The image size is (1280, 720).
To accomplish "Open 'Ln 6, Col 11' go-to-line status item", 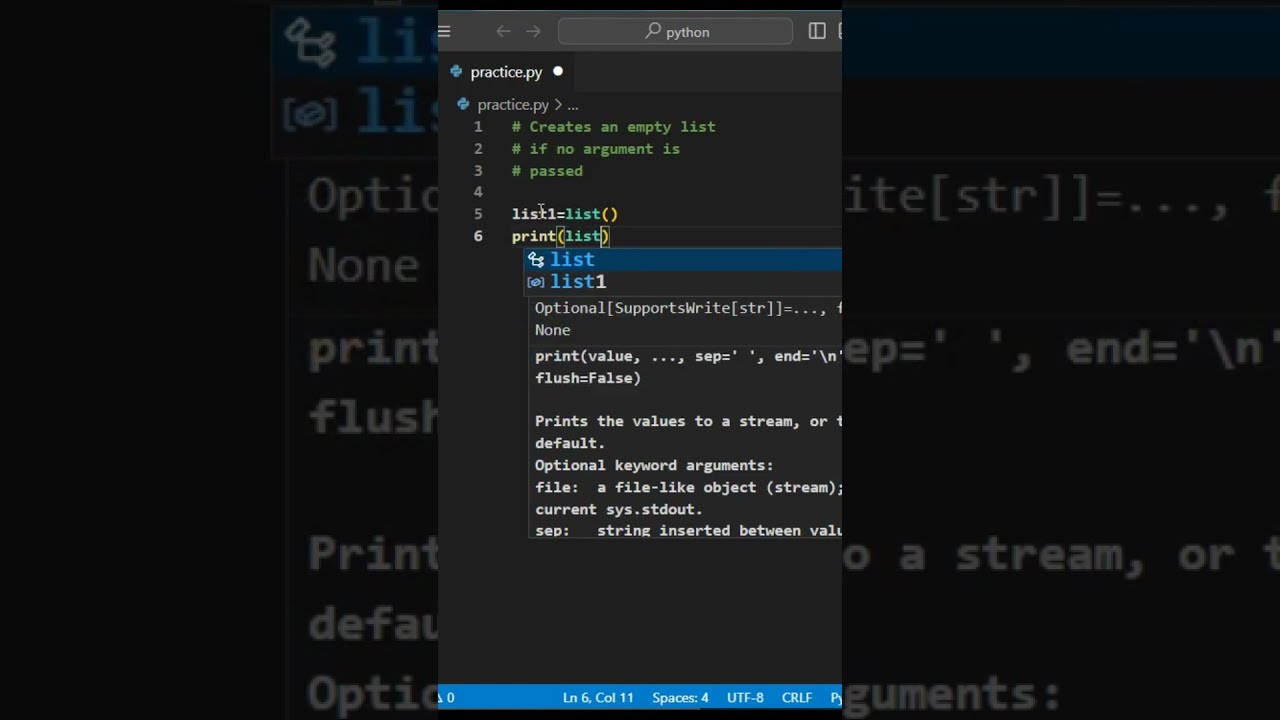I will click(598, 698).
